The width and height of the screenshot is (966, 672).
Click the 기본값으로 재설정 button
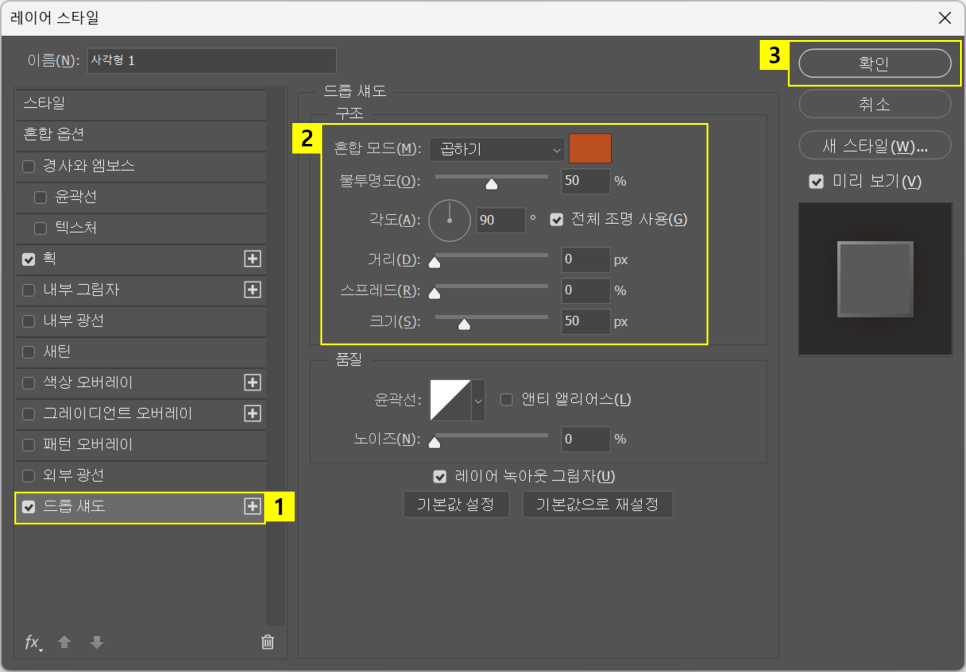[x=598, y=504]
